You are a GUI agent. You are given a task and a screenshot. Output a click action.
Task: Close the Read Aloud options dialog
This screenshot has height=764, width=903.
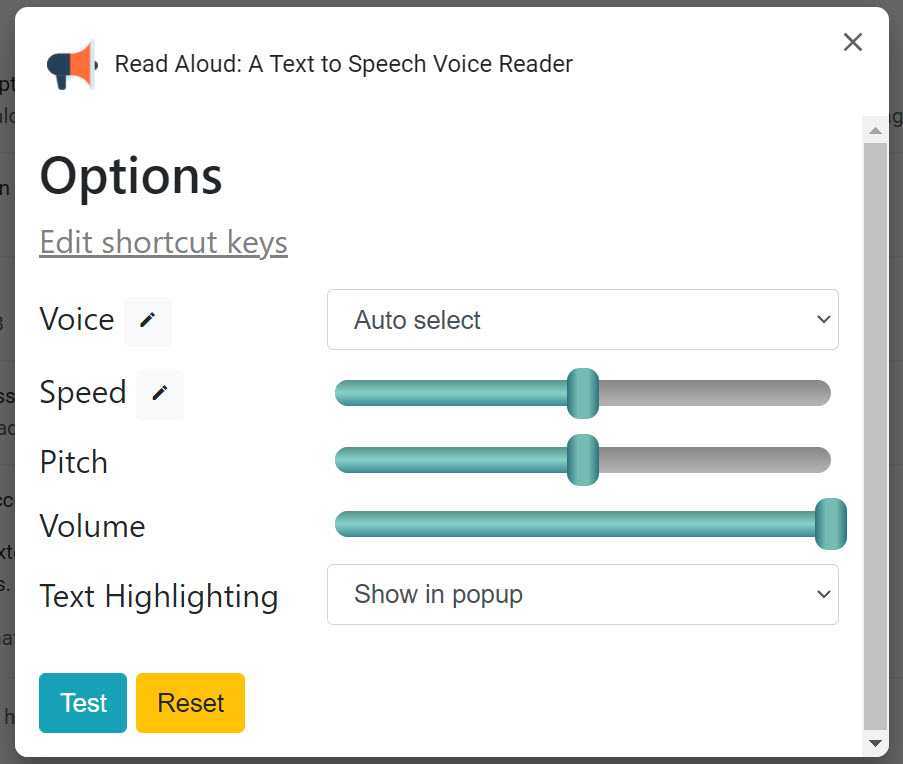(x=852, y=42)
